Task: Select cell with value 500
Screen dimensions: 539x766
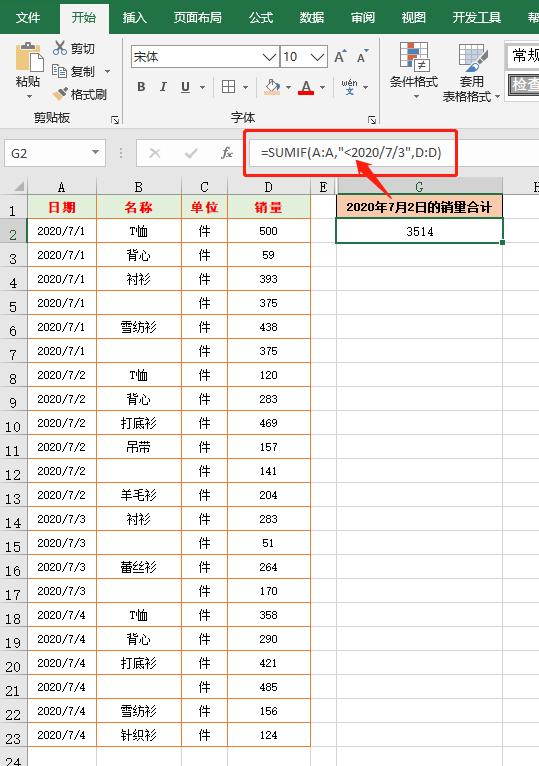Action: pos(269,231)
